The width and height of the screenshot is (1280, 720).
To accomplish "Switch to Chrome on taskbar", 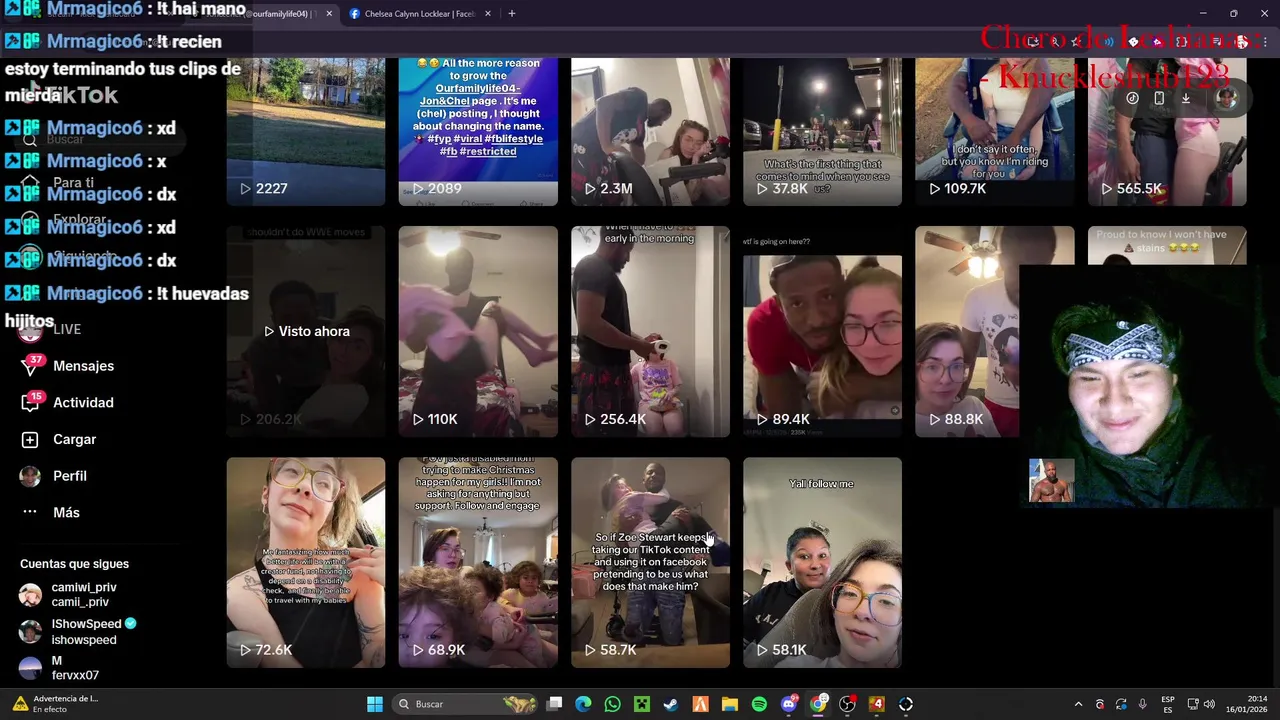I will click(818, 704).
